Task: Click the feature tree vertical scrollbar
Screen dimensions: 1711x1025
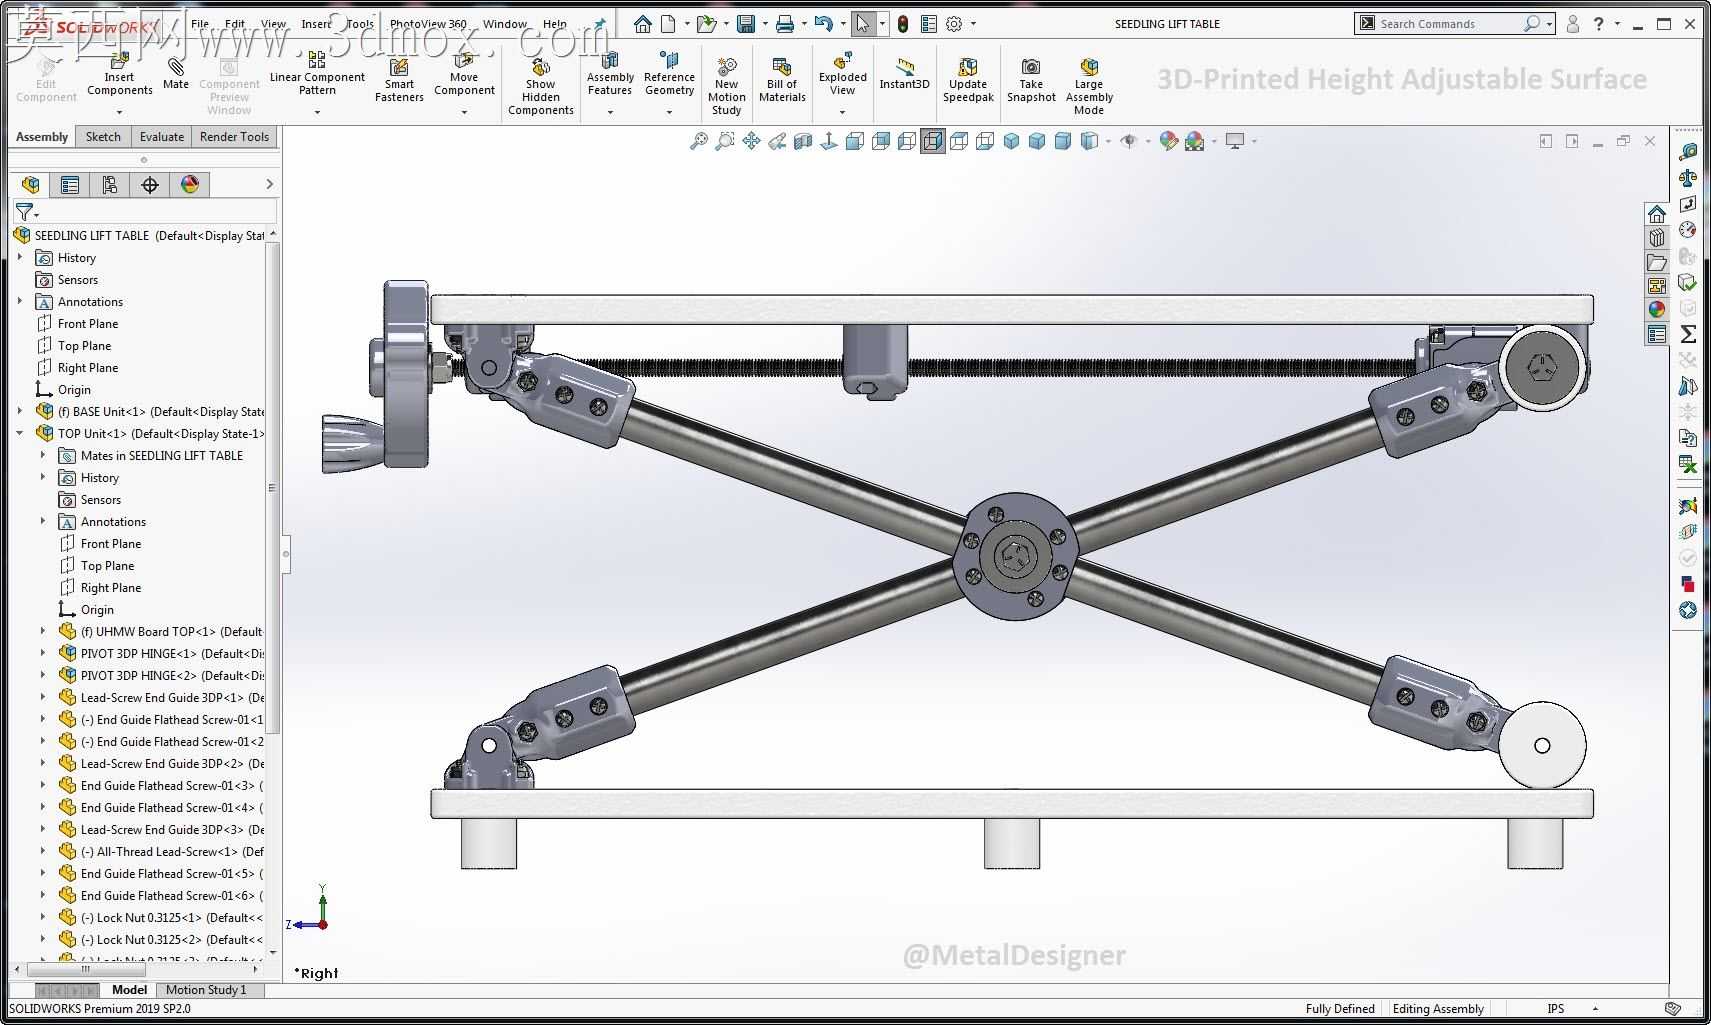Action: (x=272, y=487)
